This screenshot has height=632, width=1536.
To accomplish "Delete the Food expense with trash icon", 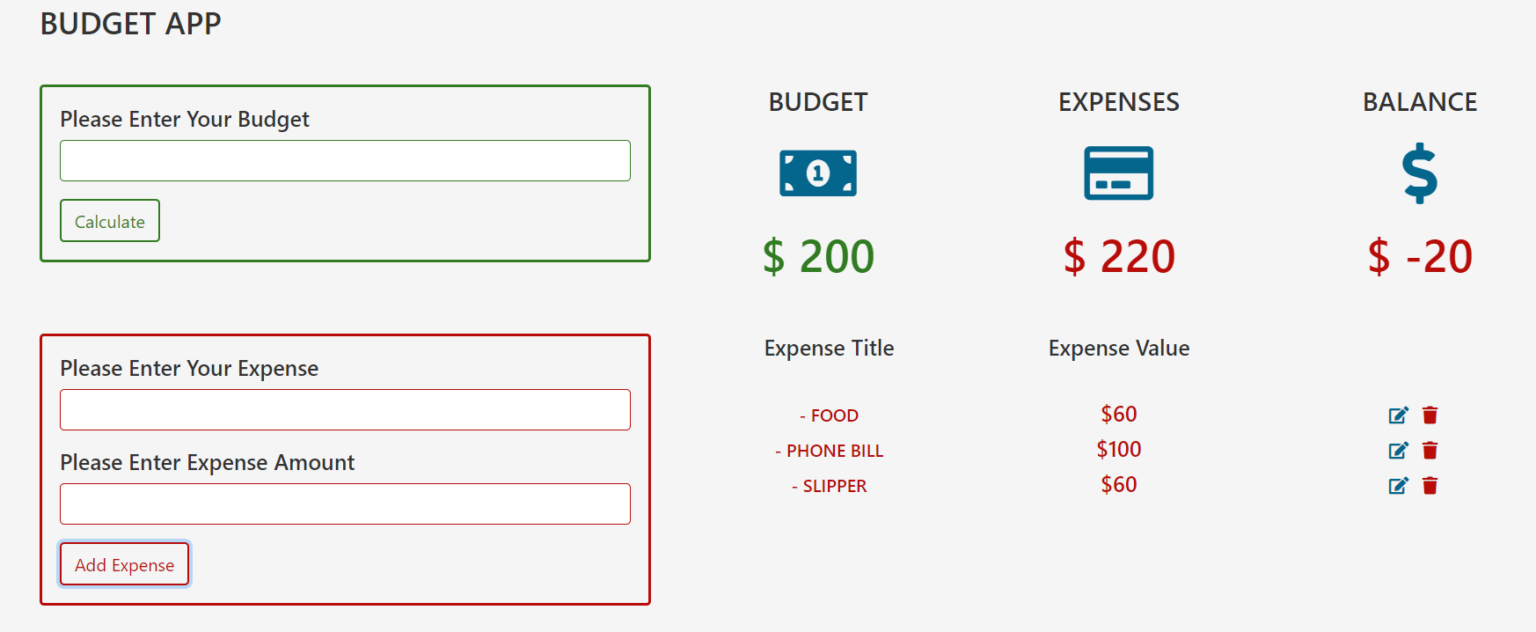I will click(1430, 415).
